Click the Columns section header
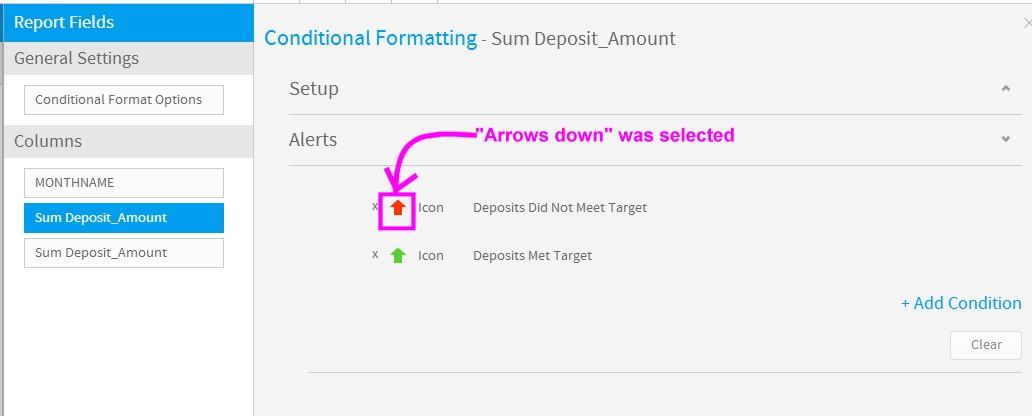Screen dimensions: 1032x416 (x=126, y=142)
